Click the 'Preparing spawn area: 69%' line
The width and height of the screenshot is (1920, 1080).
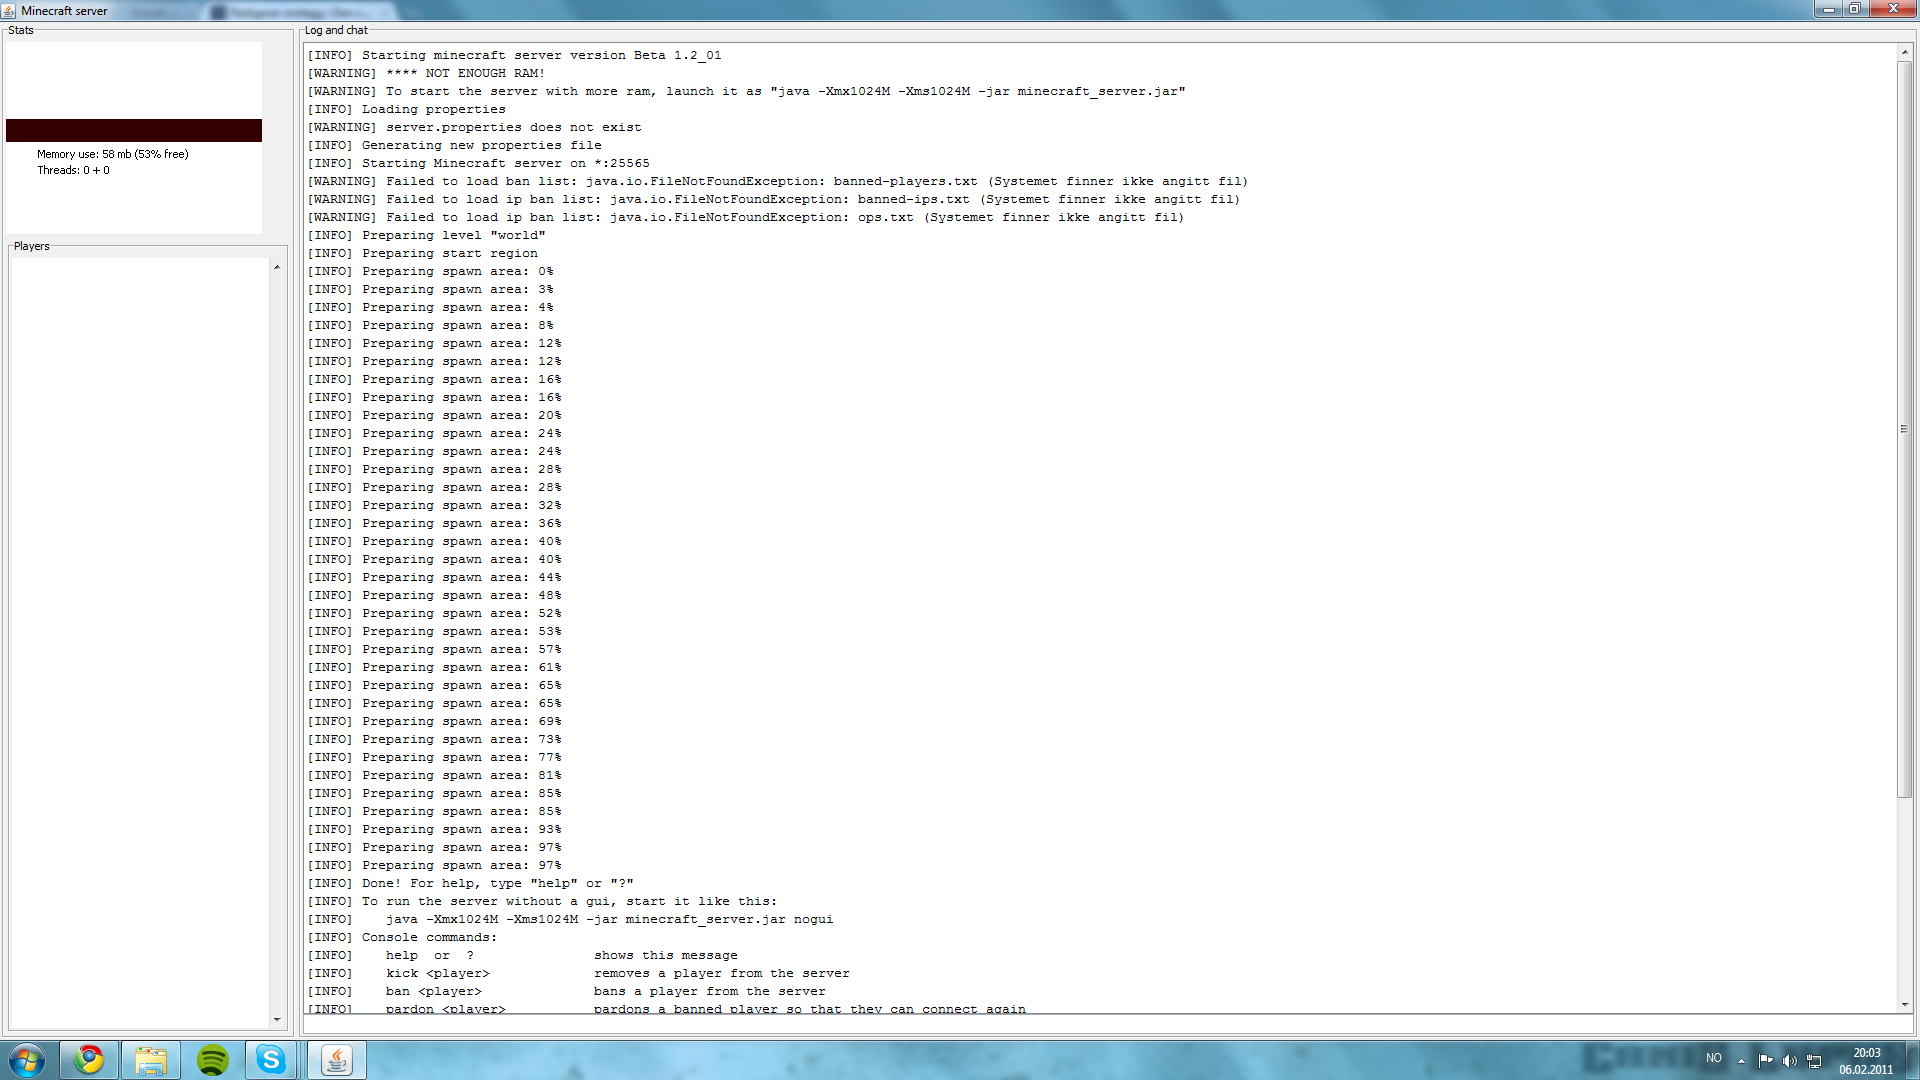pyautogui.click(x=435, y=721)
